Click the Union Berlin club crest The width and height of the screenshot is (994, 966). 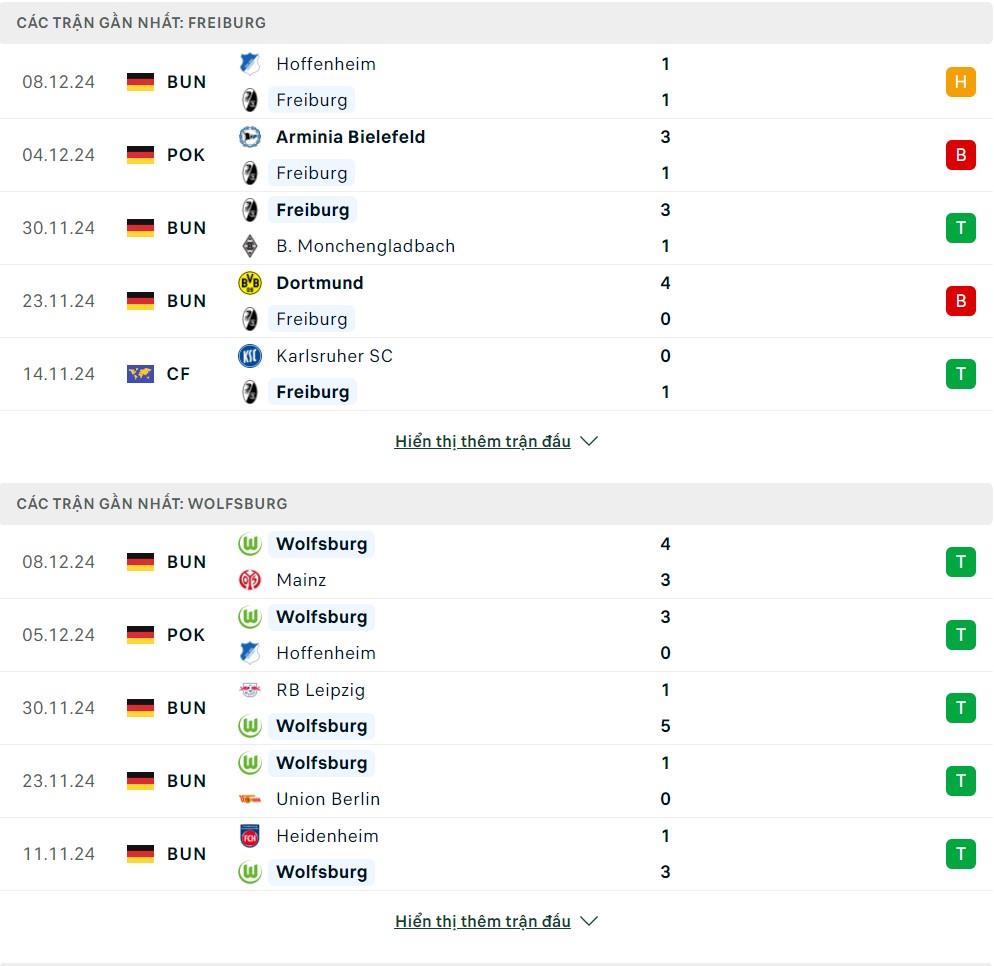(x=249, y=799)
